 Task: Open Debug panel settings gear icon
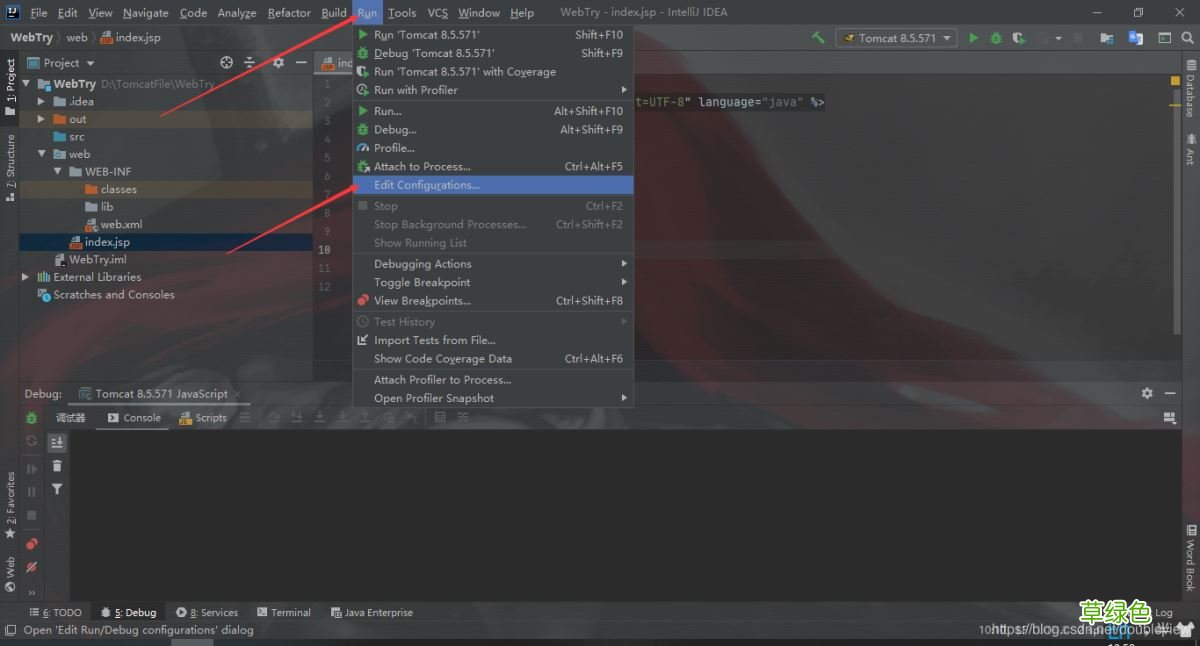pos(1147,393)
